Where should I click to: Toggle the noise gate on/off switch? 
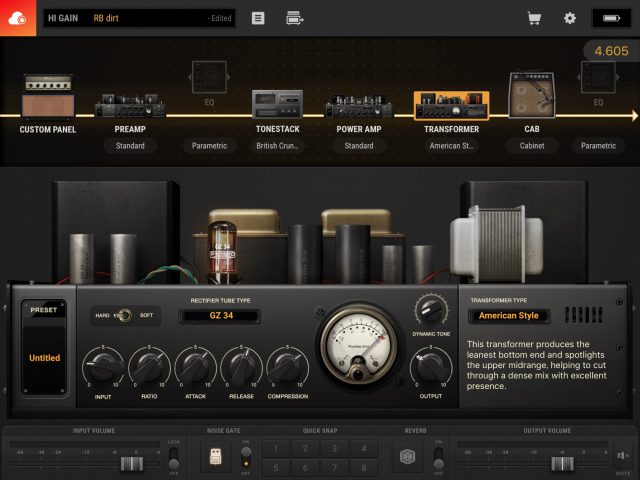coord(246,457)
